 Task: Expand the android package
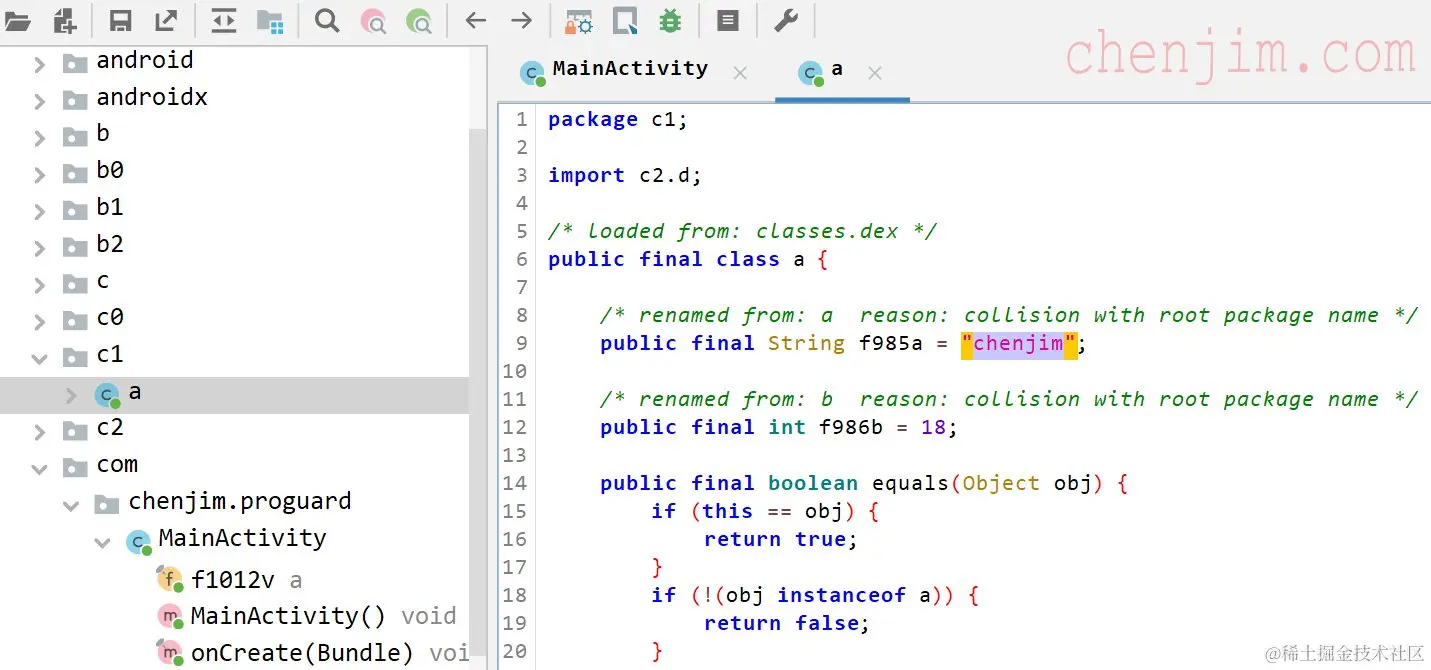click(x=40, y=64)
